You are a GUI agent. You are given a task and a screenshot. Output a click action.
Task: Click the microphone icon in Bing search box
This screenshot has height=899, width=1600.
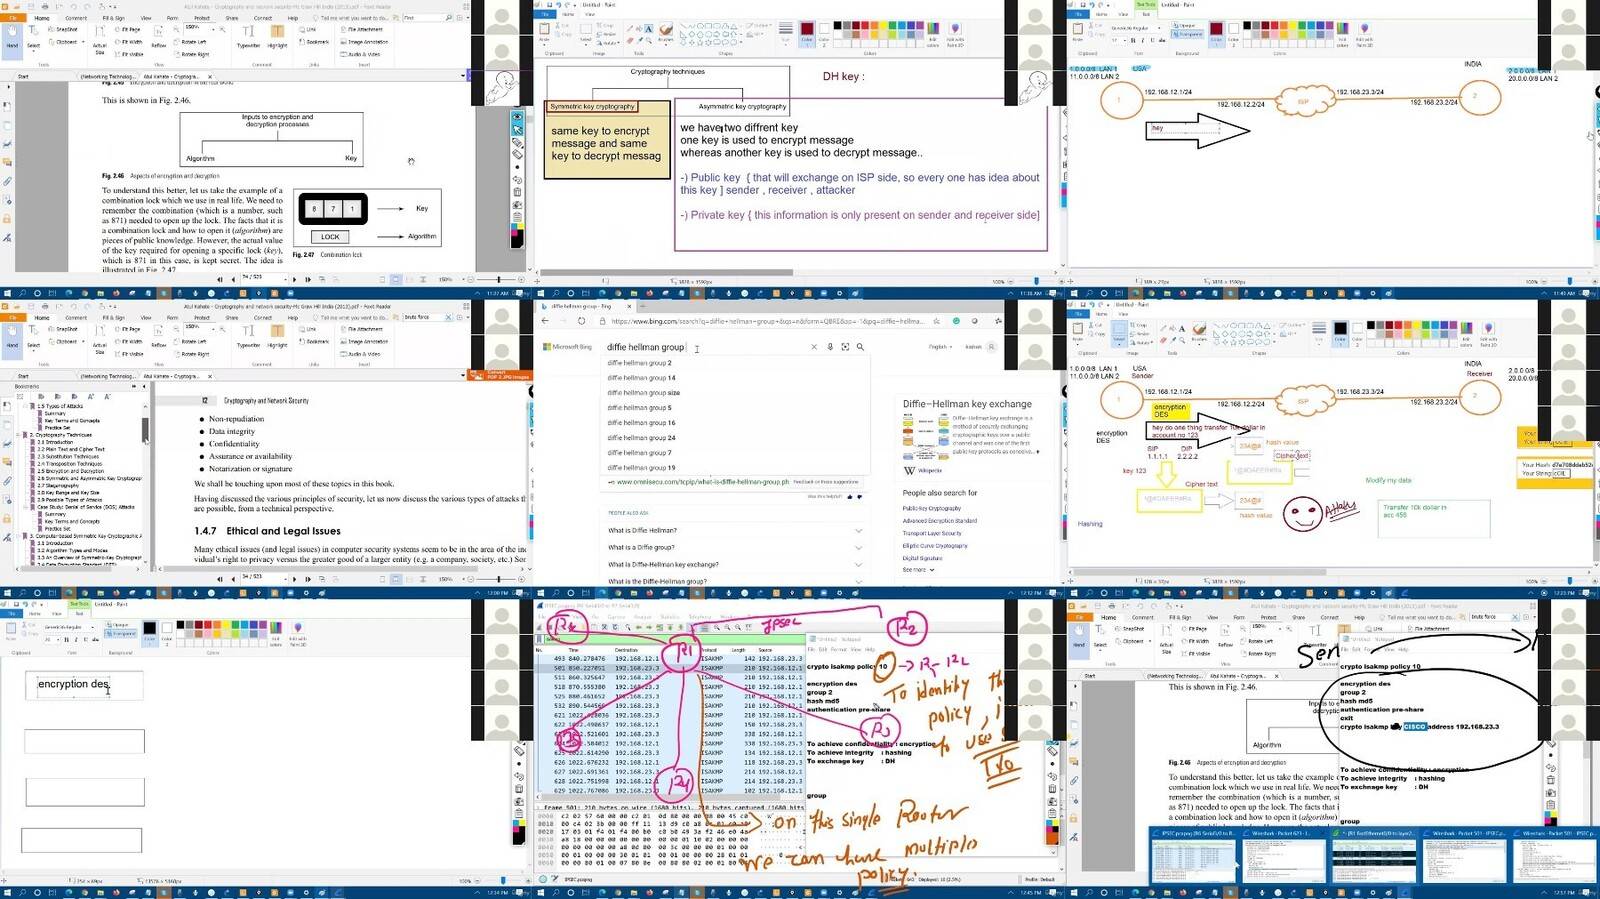(x=830, y=347)
